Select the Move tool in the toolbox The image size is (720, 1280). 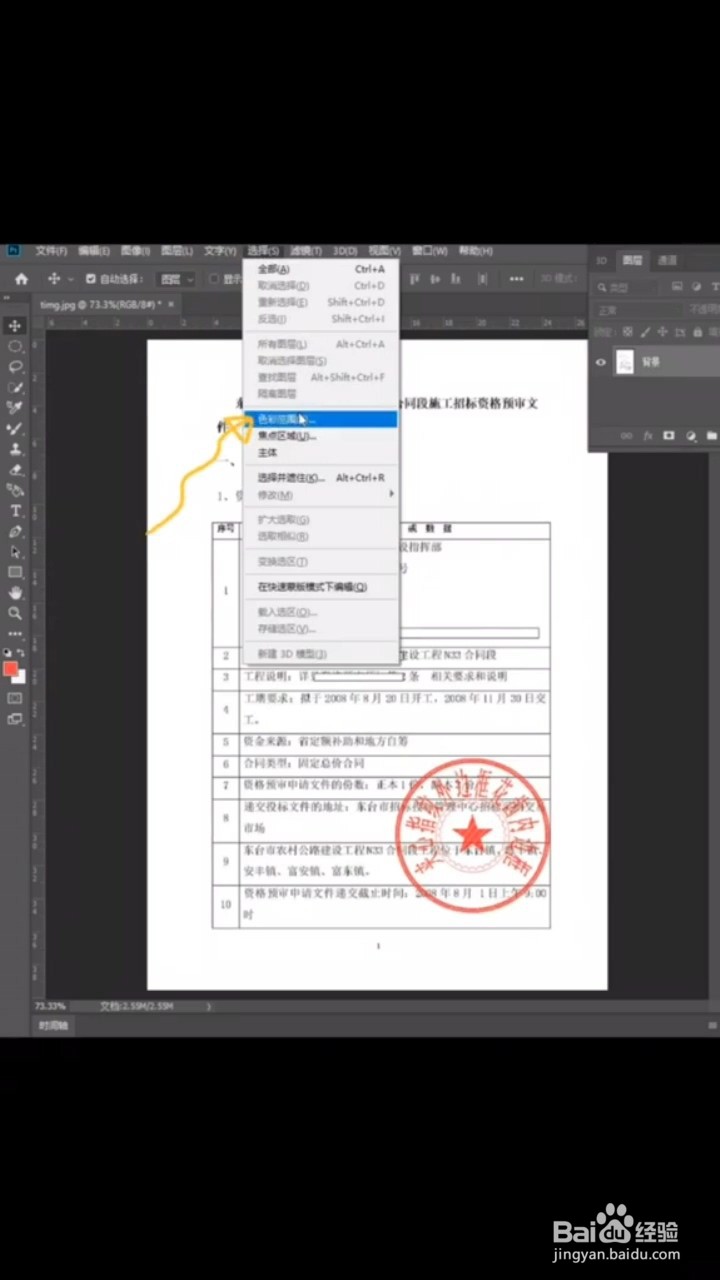15,326
